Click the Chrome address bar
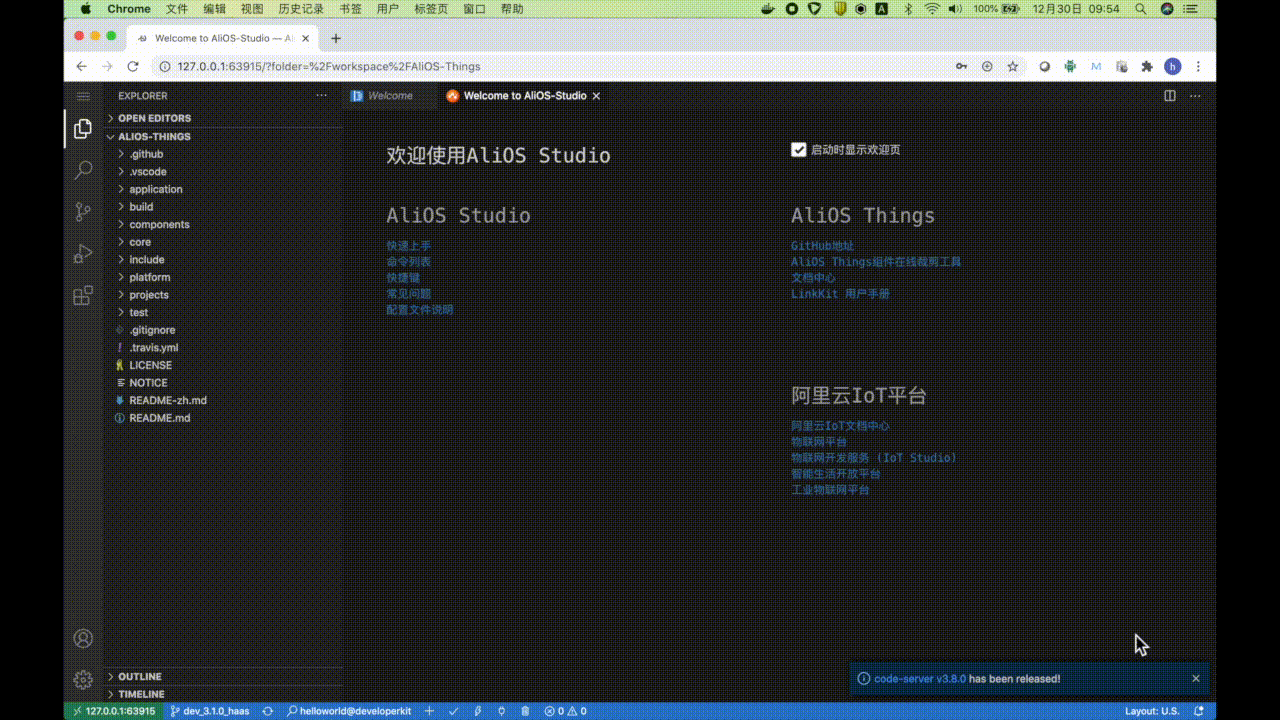Viewport: 1280px width, 720px height. point(560,66)
